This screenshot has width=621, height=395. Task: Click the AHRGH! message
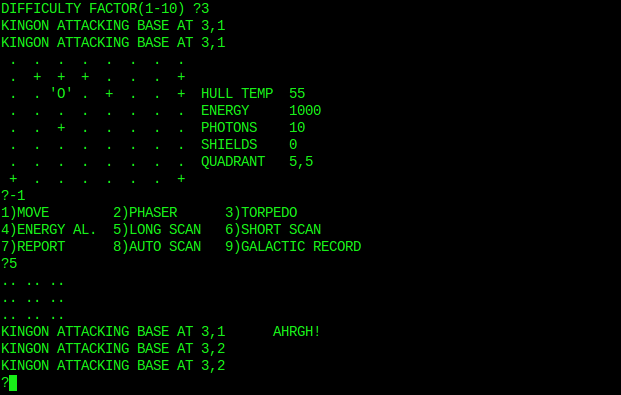pos(297,332)
